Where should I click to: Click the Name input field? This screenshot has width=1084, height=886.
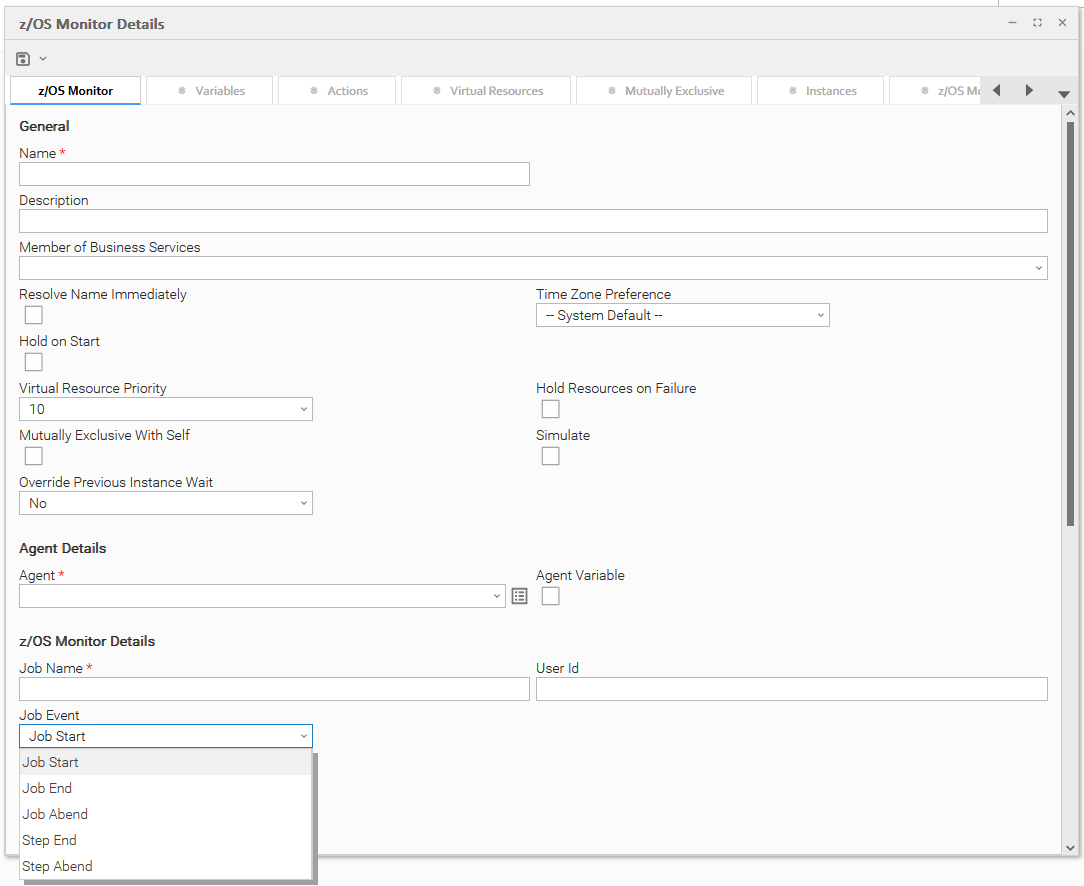point(274,174)
